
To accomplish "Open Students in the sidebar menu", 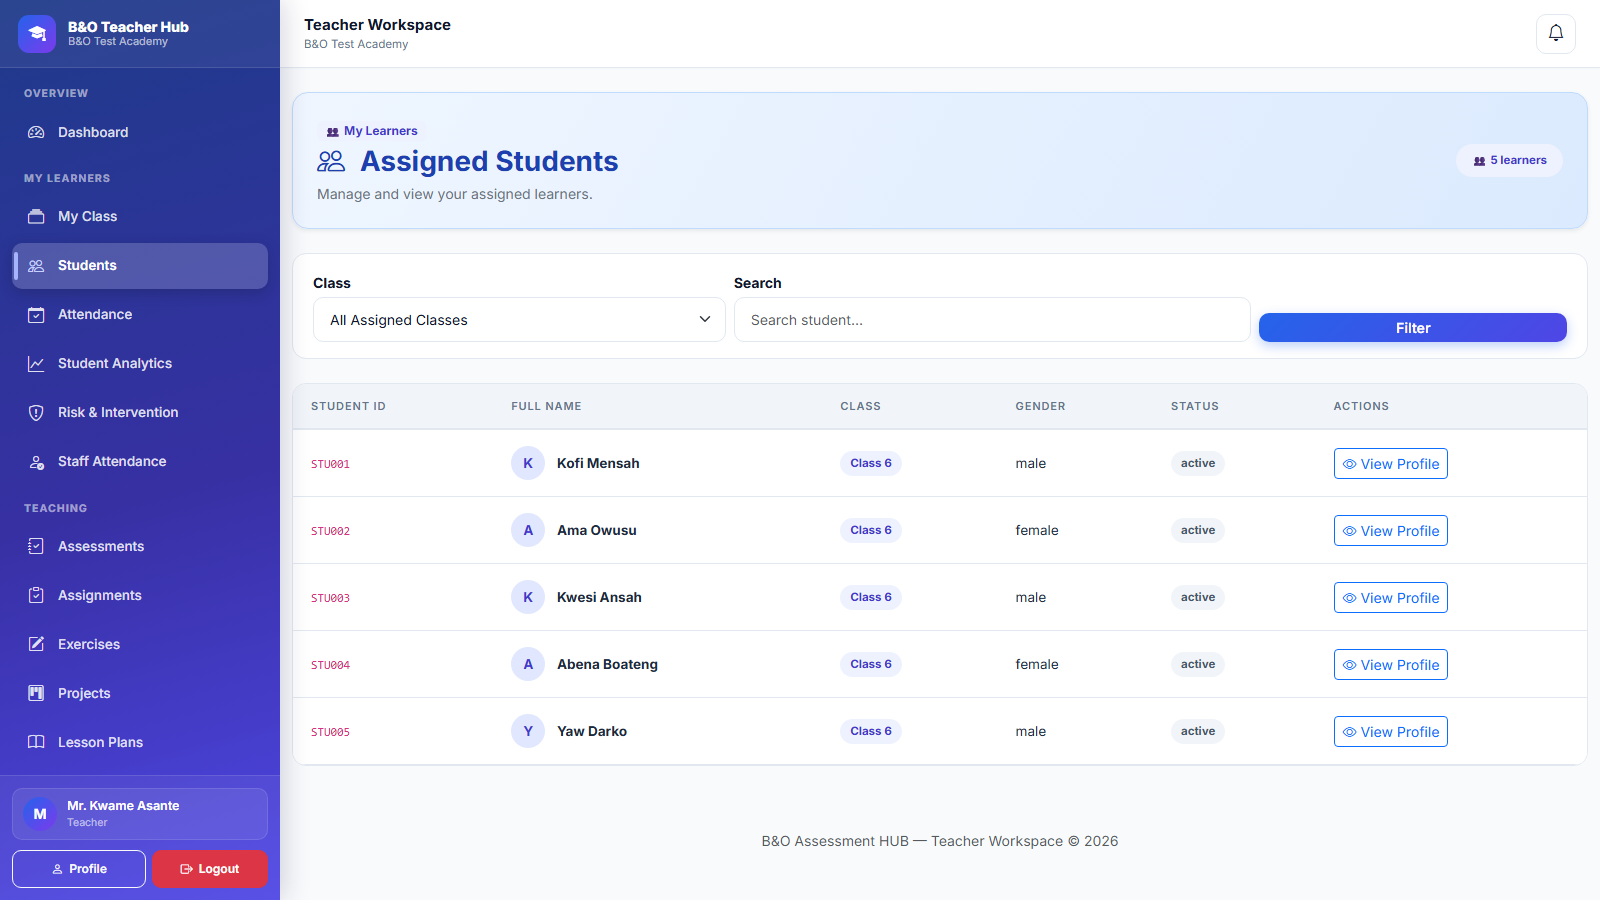I will pyautogui.click(x=140, y=266).
